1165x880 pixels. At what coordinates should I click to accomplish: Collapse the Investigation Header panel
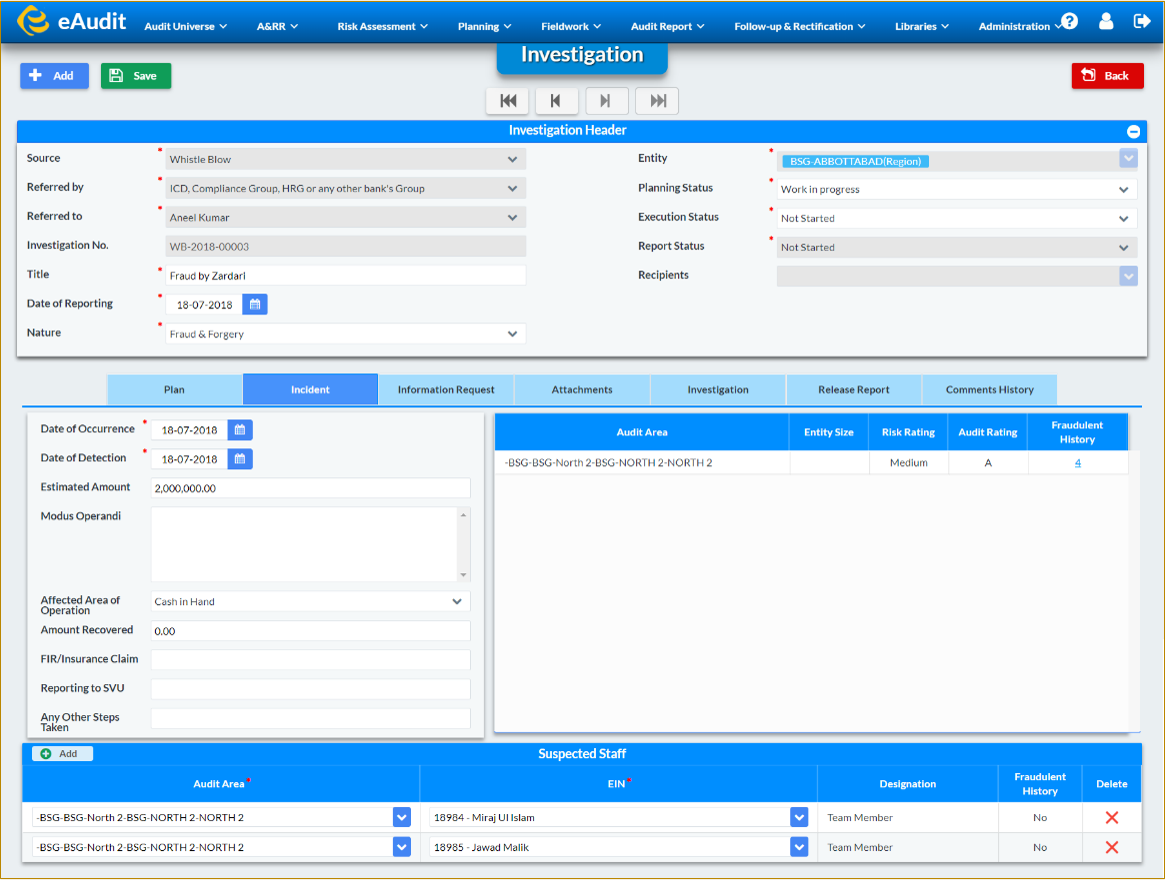click(x=1133, y=131)
